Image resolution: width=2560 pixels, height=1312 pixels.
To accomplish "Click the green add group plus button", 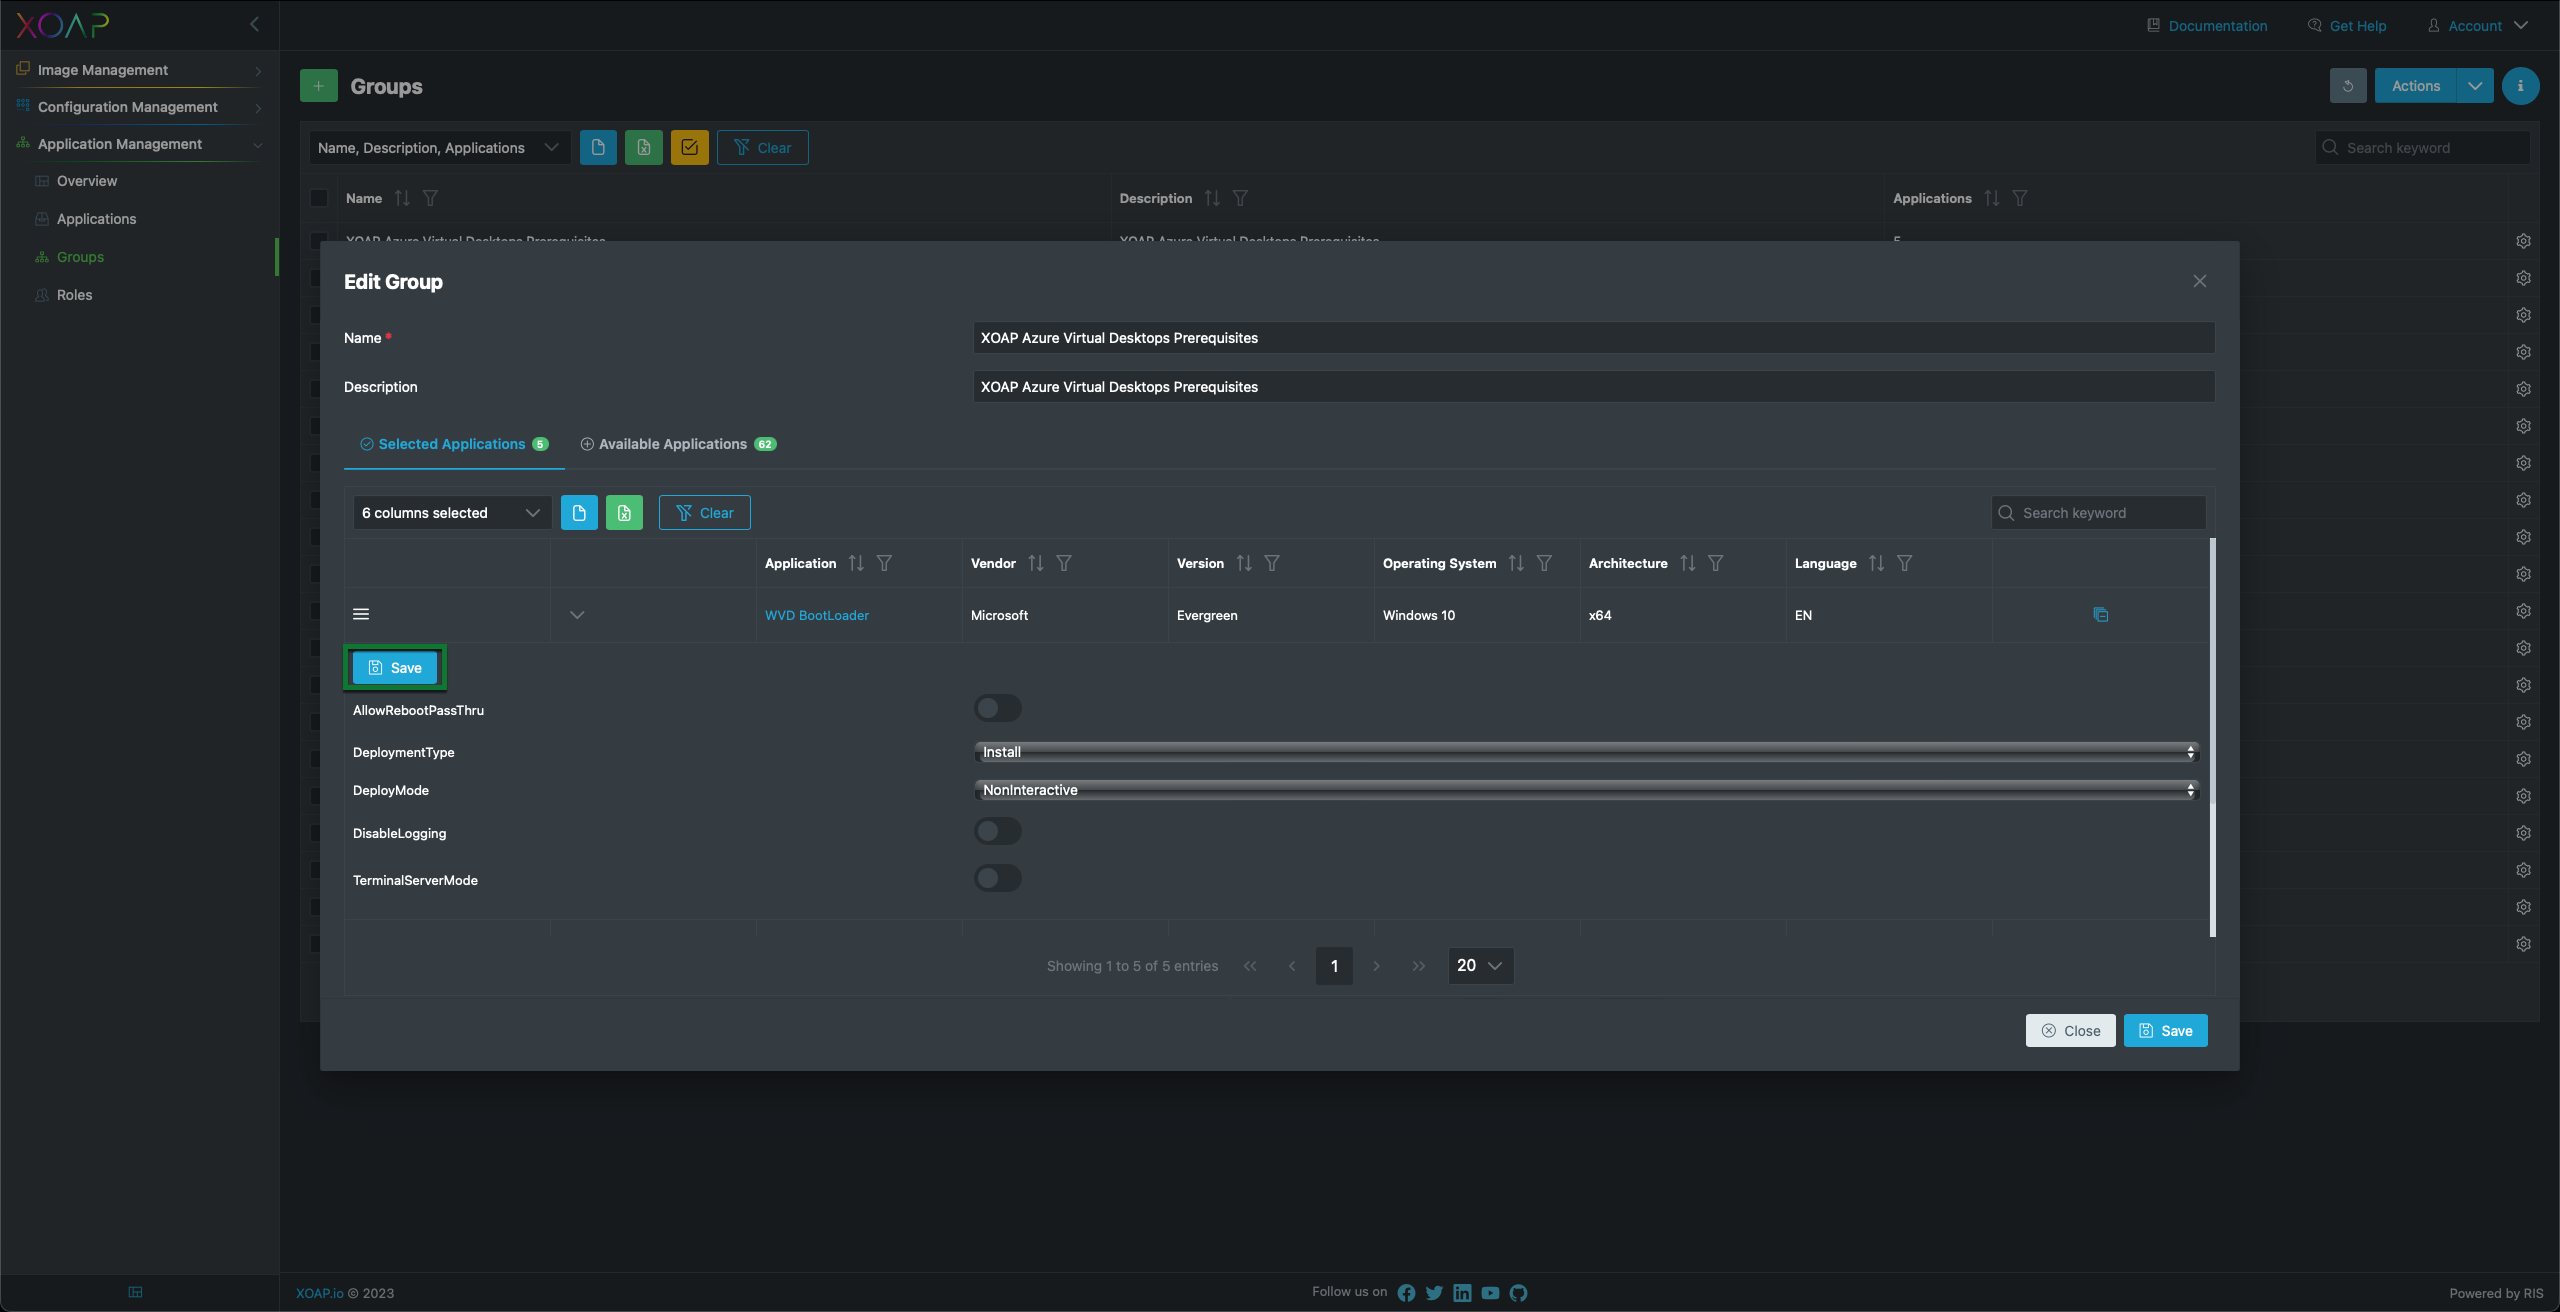I will (x=318, y=86).
